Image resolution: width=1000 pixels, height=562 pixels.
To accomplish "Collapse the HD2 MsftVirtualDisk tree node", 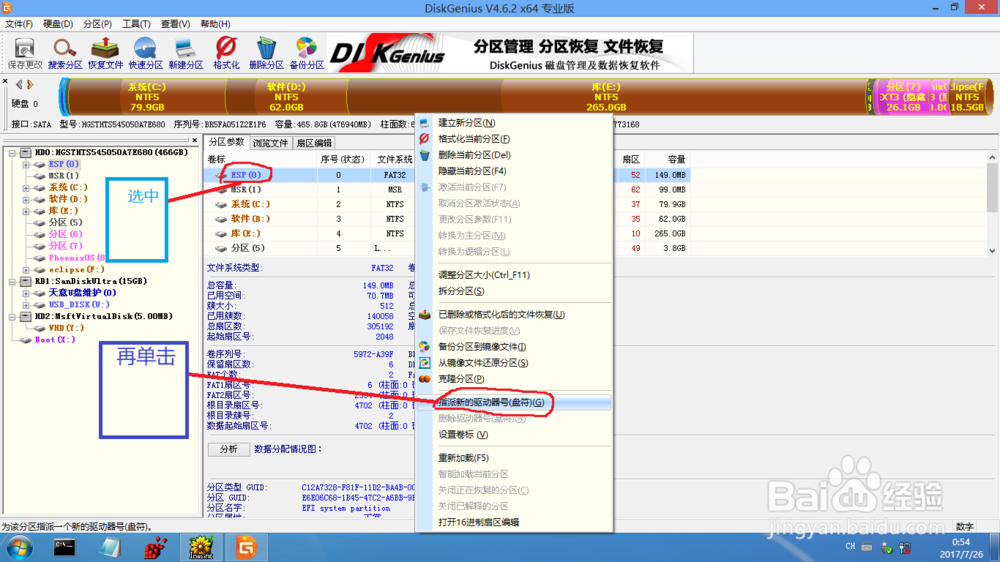I will point(12,316).
